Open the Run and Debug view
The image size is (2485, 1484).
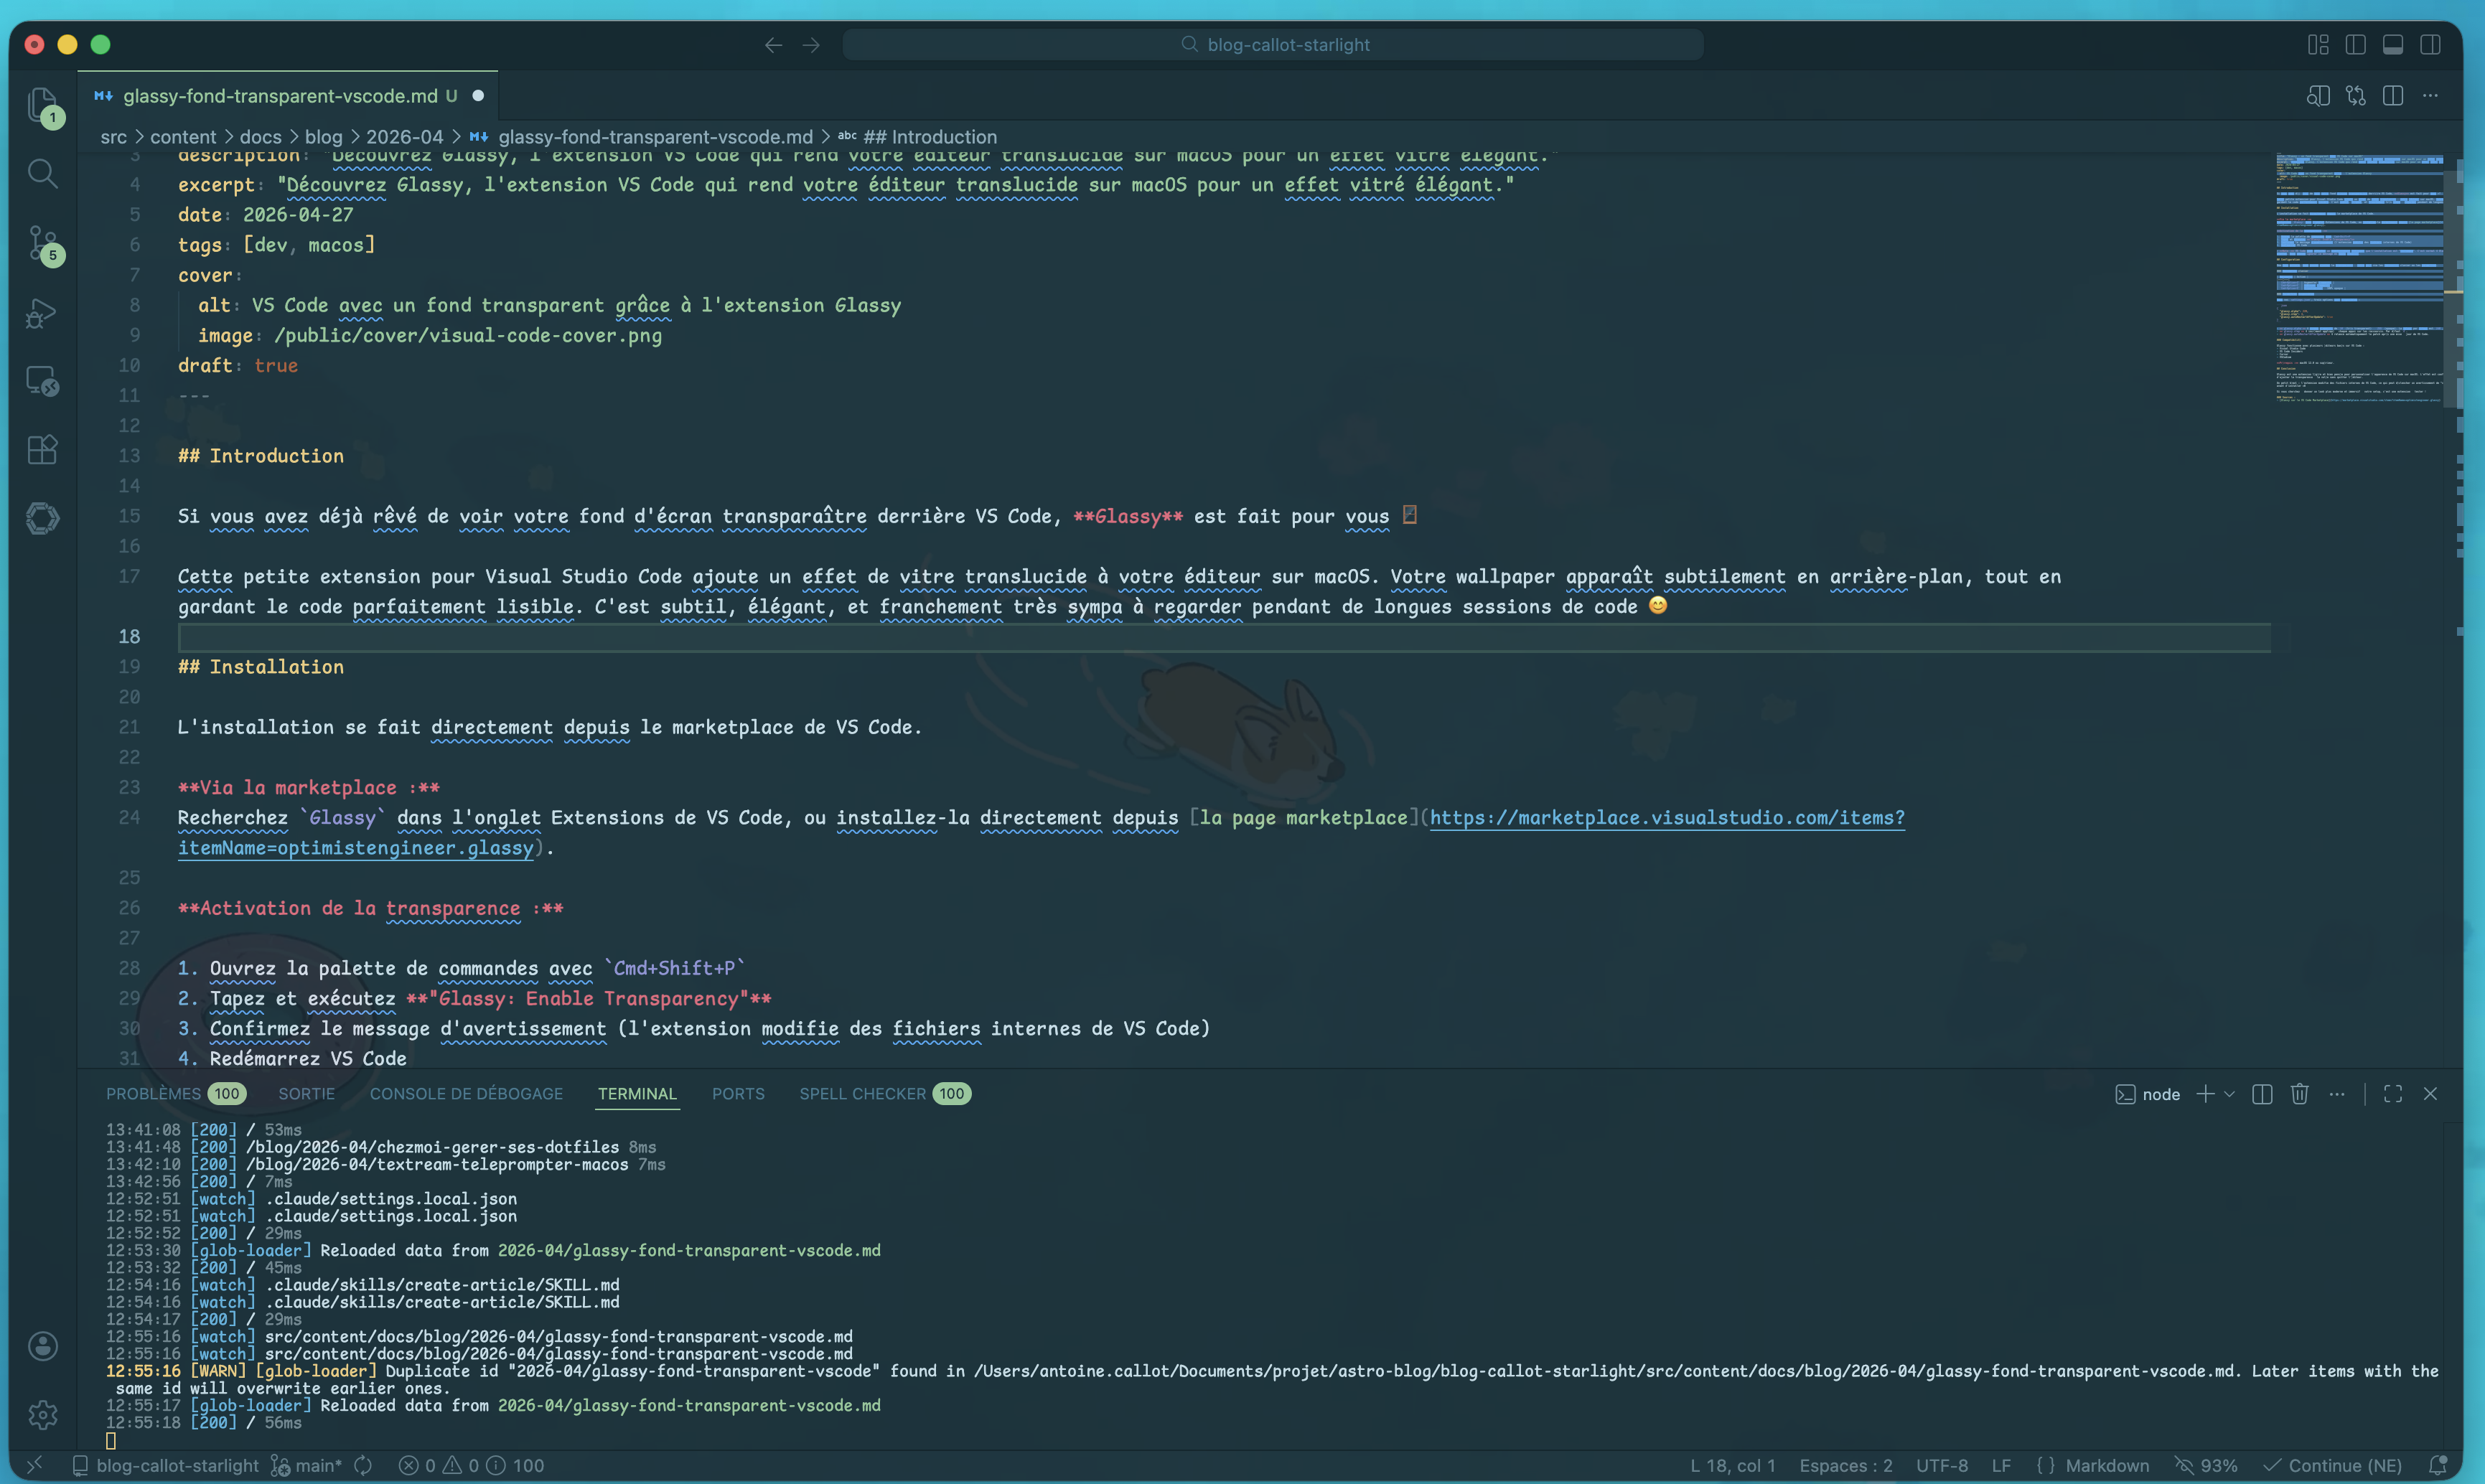42,313
